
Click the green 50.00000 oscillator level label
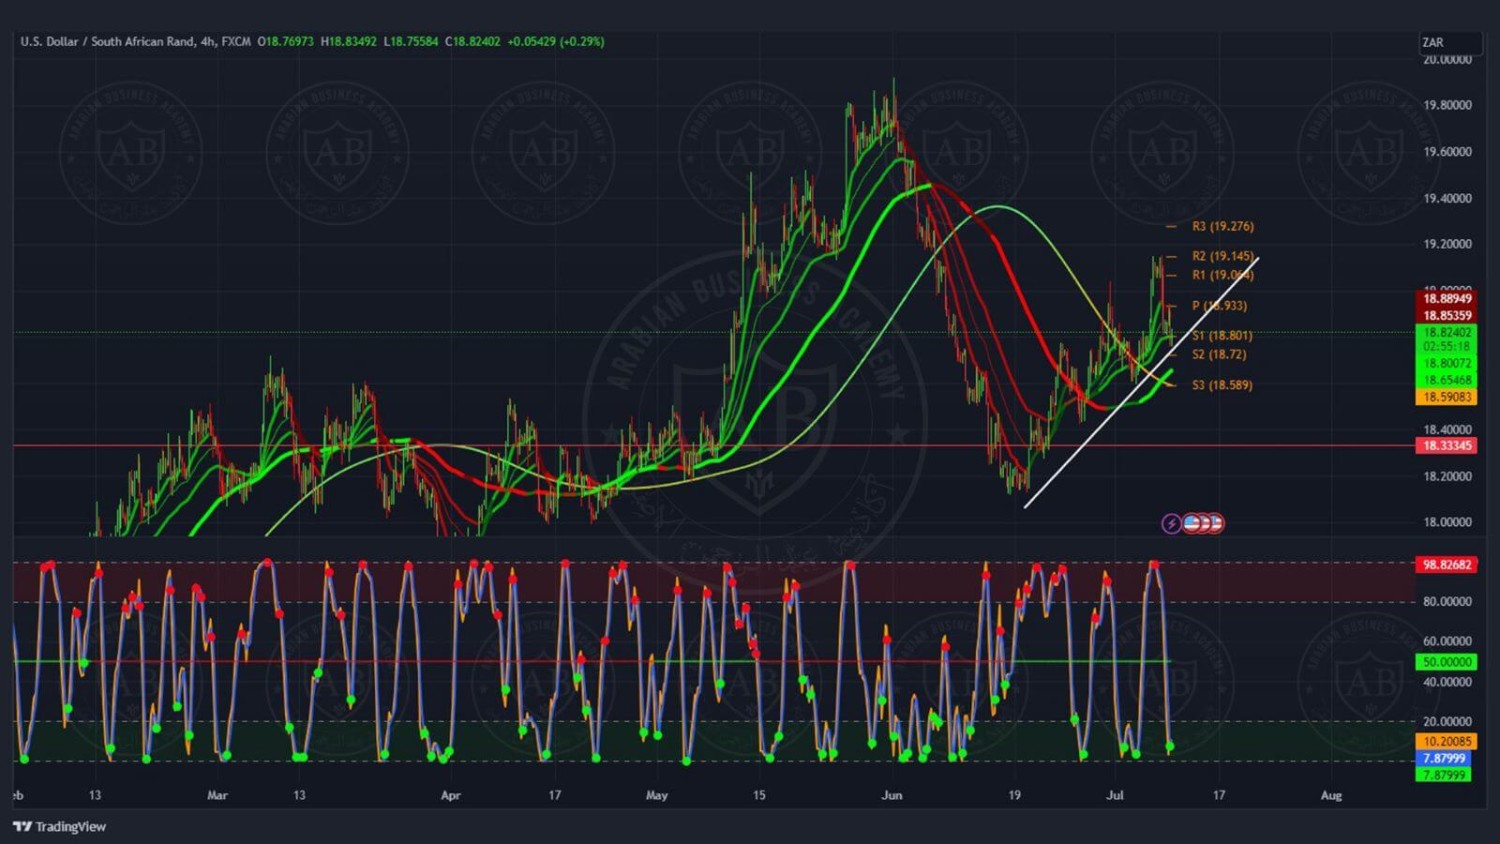click(x=1446, y=662)
